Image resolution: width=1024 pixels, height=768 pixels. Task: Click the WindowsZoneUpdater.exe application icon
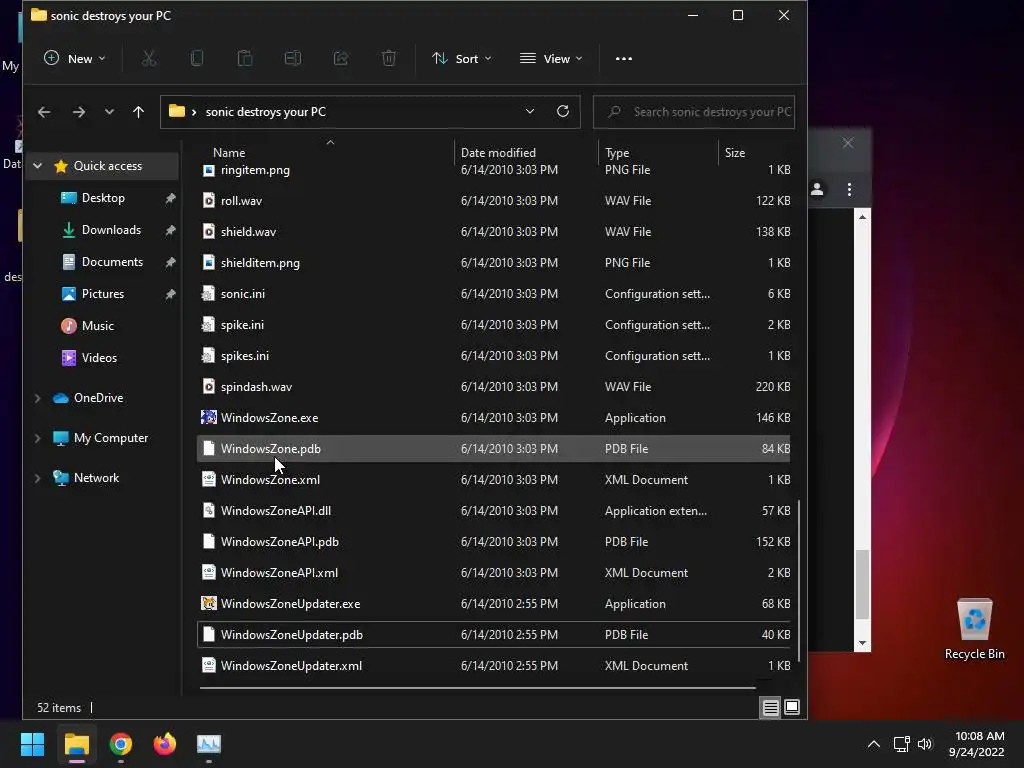[x=208, y=603]
